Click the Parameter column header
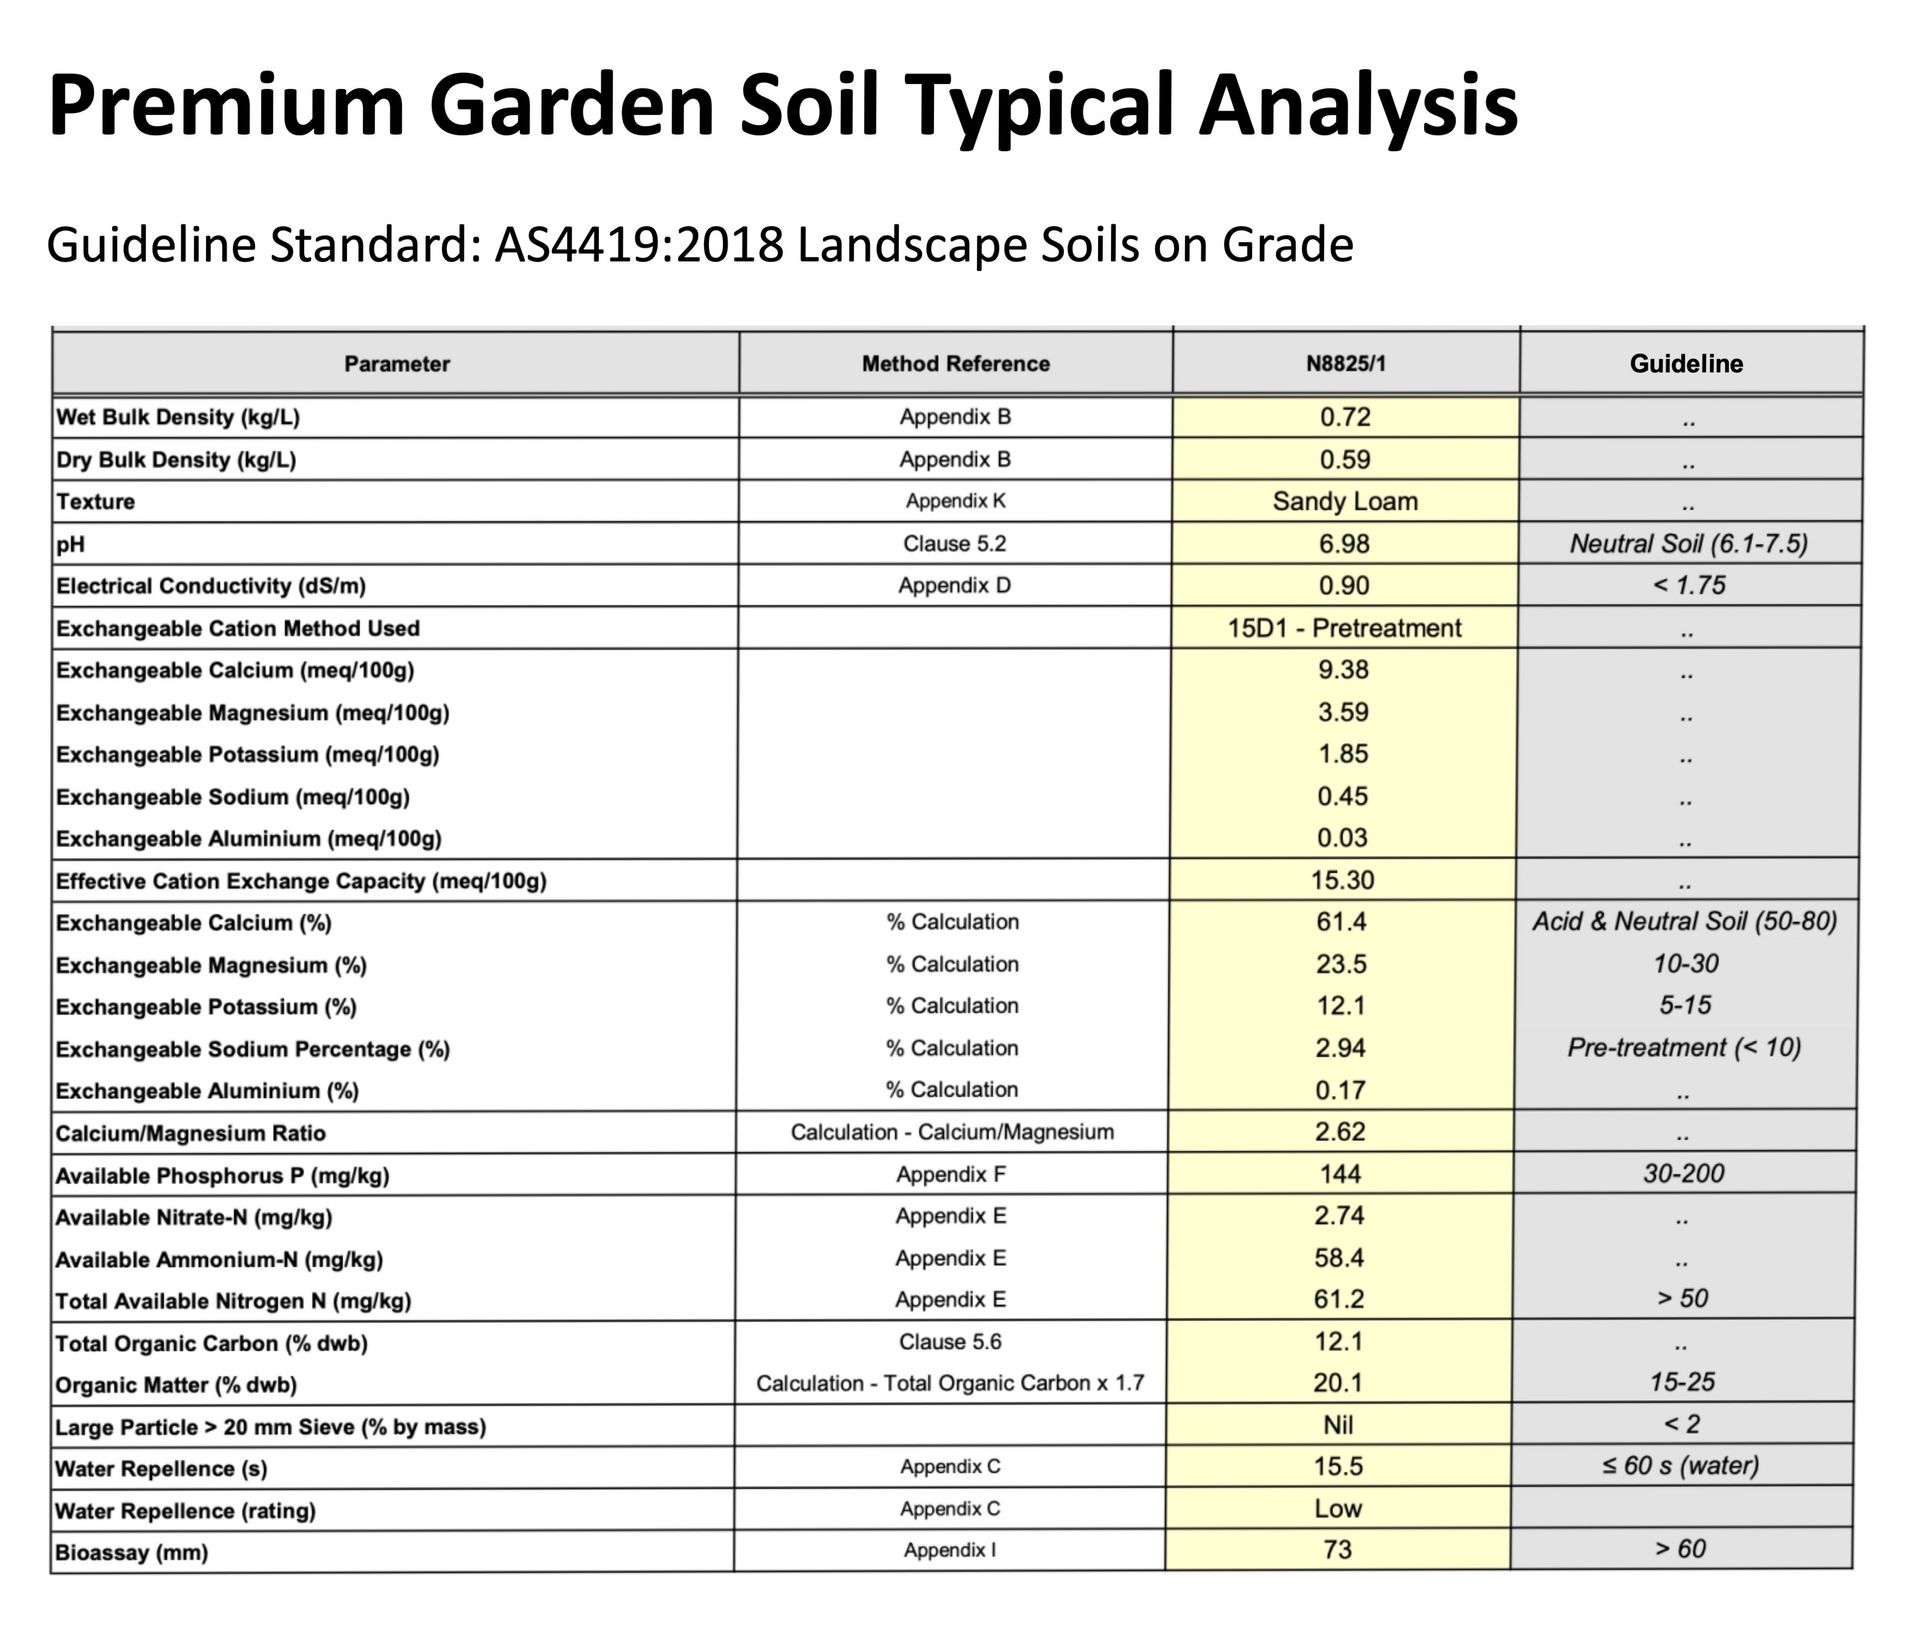Viewport: 1920px width, 1650px height. point(396,364)
